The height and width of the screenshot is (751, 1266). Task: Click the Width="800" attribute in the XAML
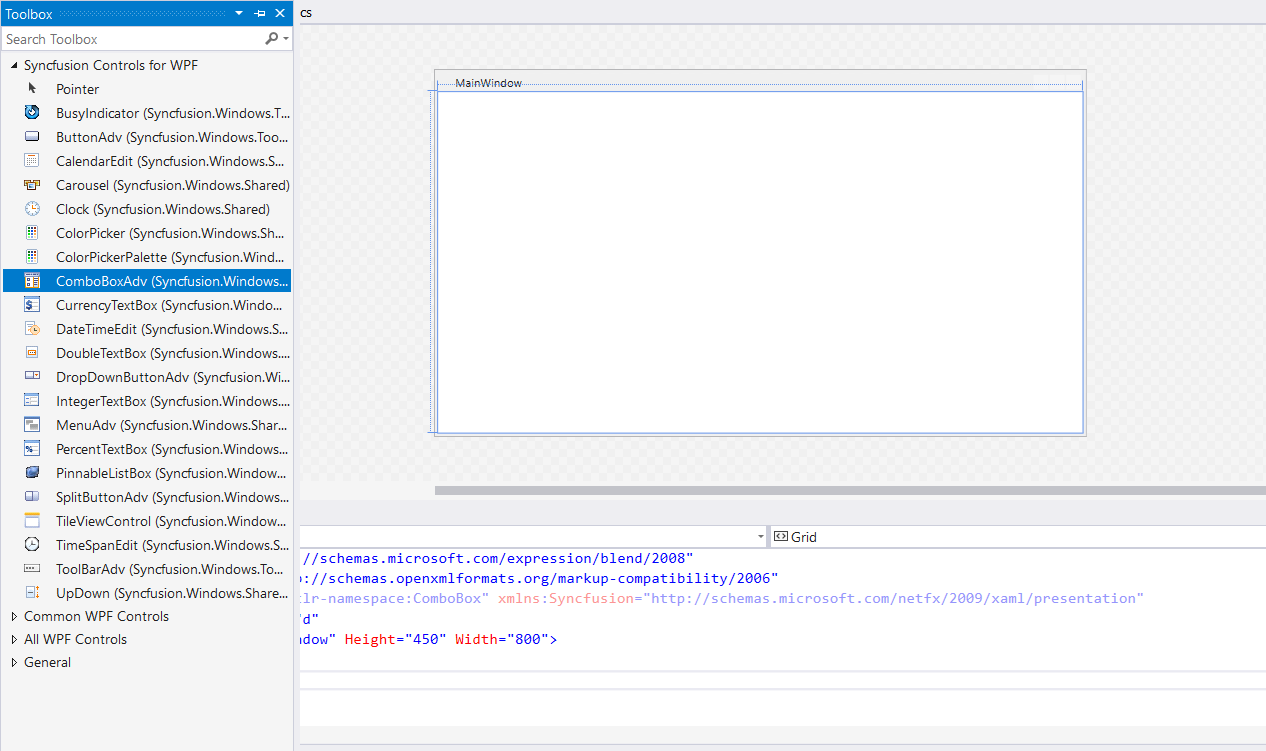coord(501,639)
